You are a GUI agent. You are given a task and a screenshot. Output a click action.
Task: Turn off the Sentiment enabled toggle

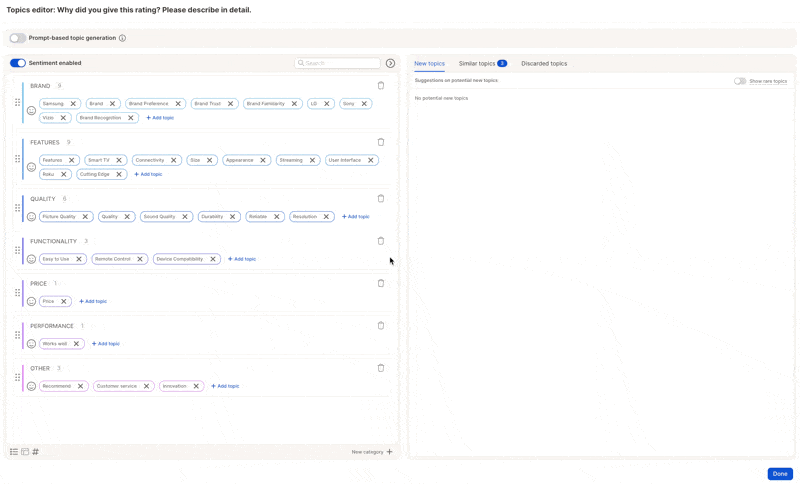18,63
